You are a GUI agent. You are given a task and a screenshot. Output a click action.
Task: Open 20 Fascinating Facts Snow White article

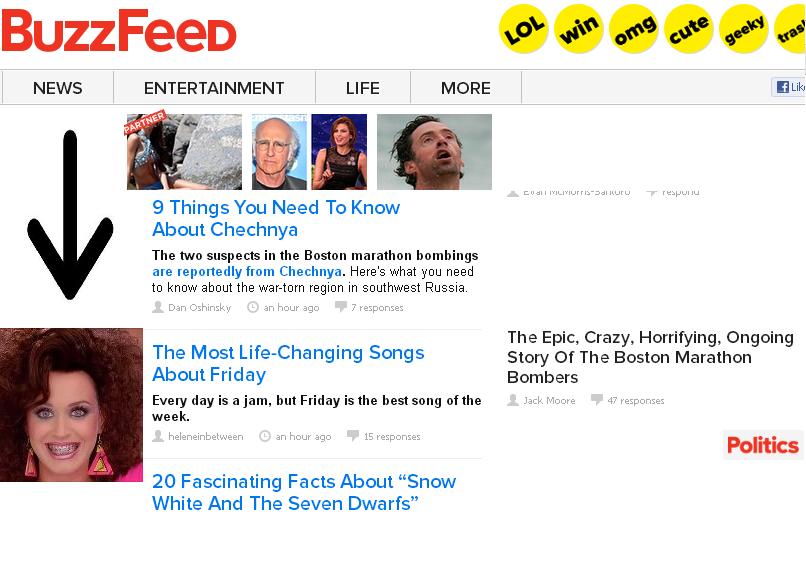[304, 492]
